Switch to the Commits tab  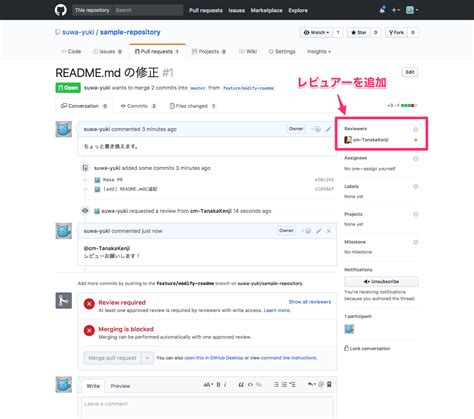point(138,106)
